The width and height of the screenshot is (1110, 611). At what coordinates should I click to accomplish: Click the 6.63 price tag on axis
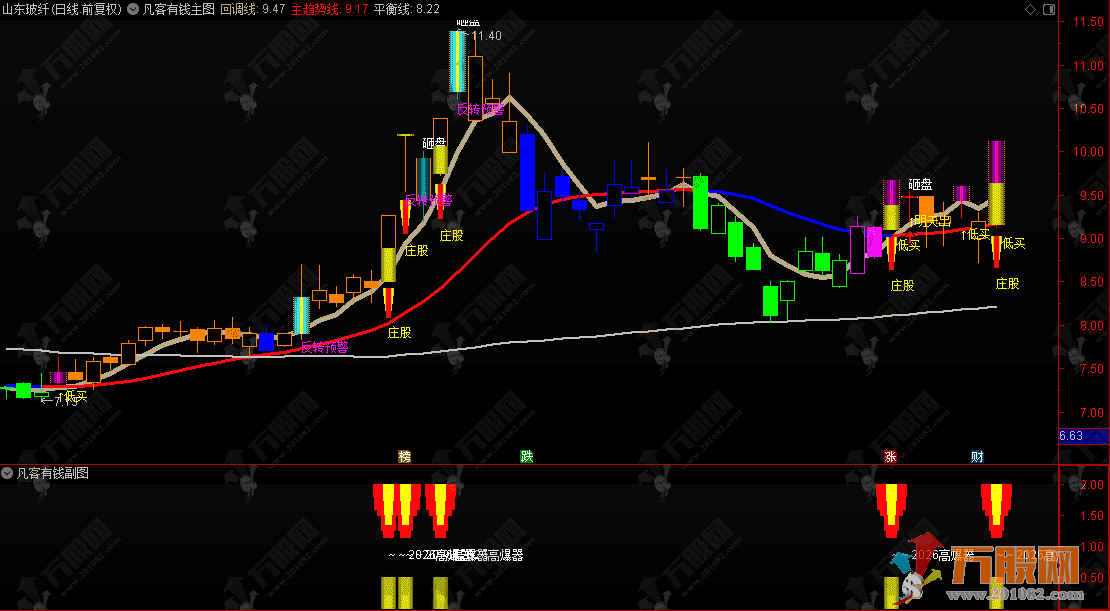1071,436
